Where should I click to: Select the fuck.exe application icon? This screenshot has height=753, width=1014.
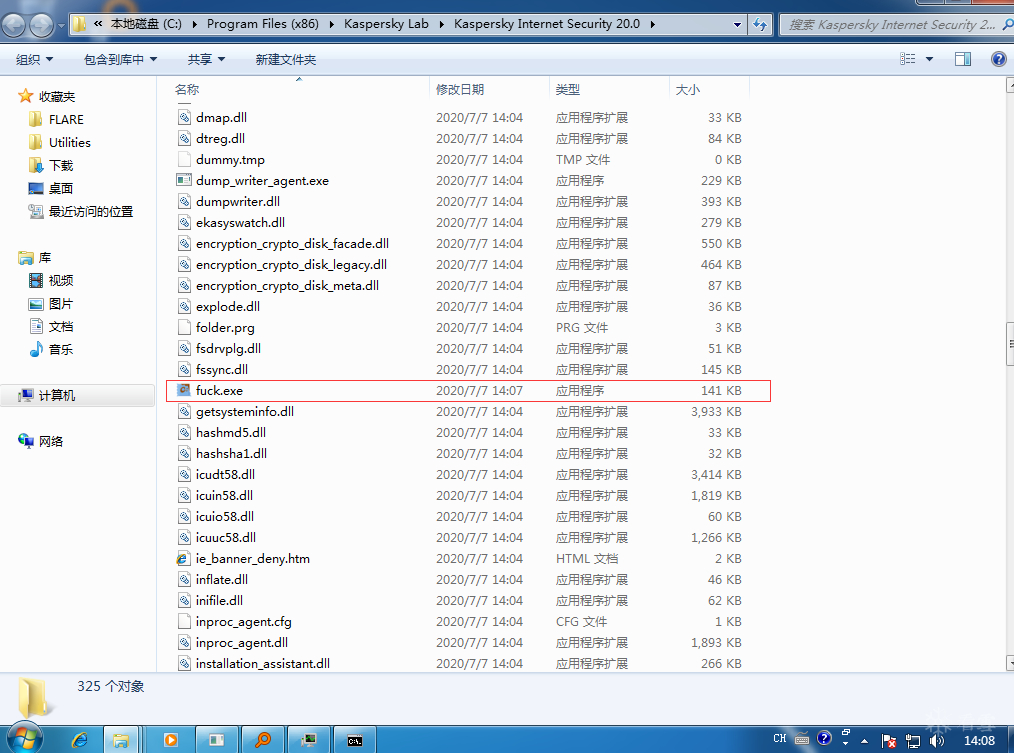(184, 390)
